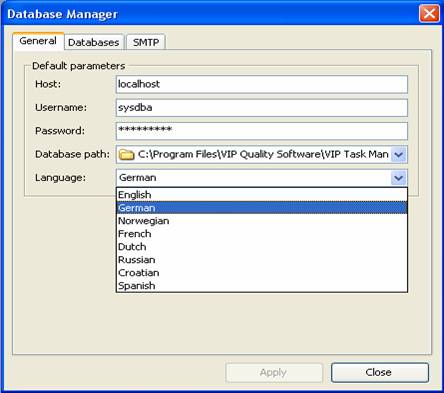Screen dimensions: 444x393
Task: Select the General tab
Action: pyautogui.click(x=38, y=41)
